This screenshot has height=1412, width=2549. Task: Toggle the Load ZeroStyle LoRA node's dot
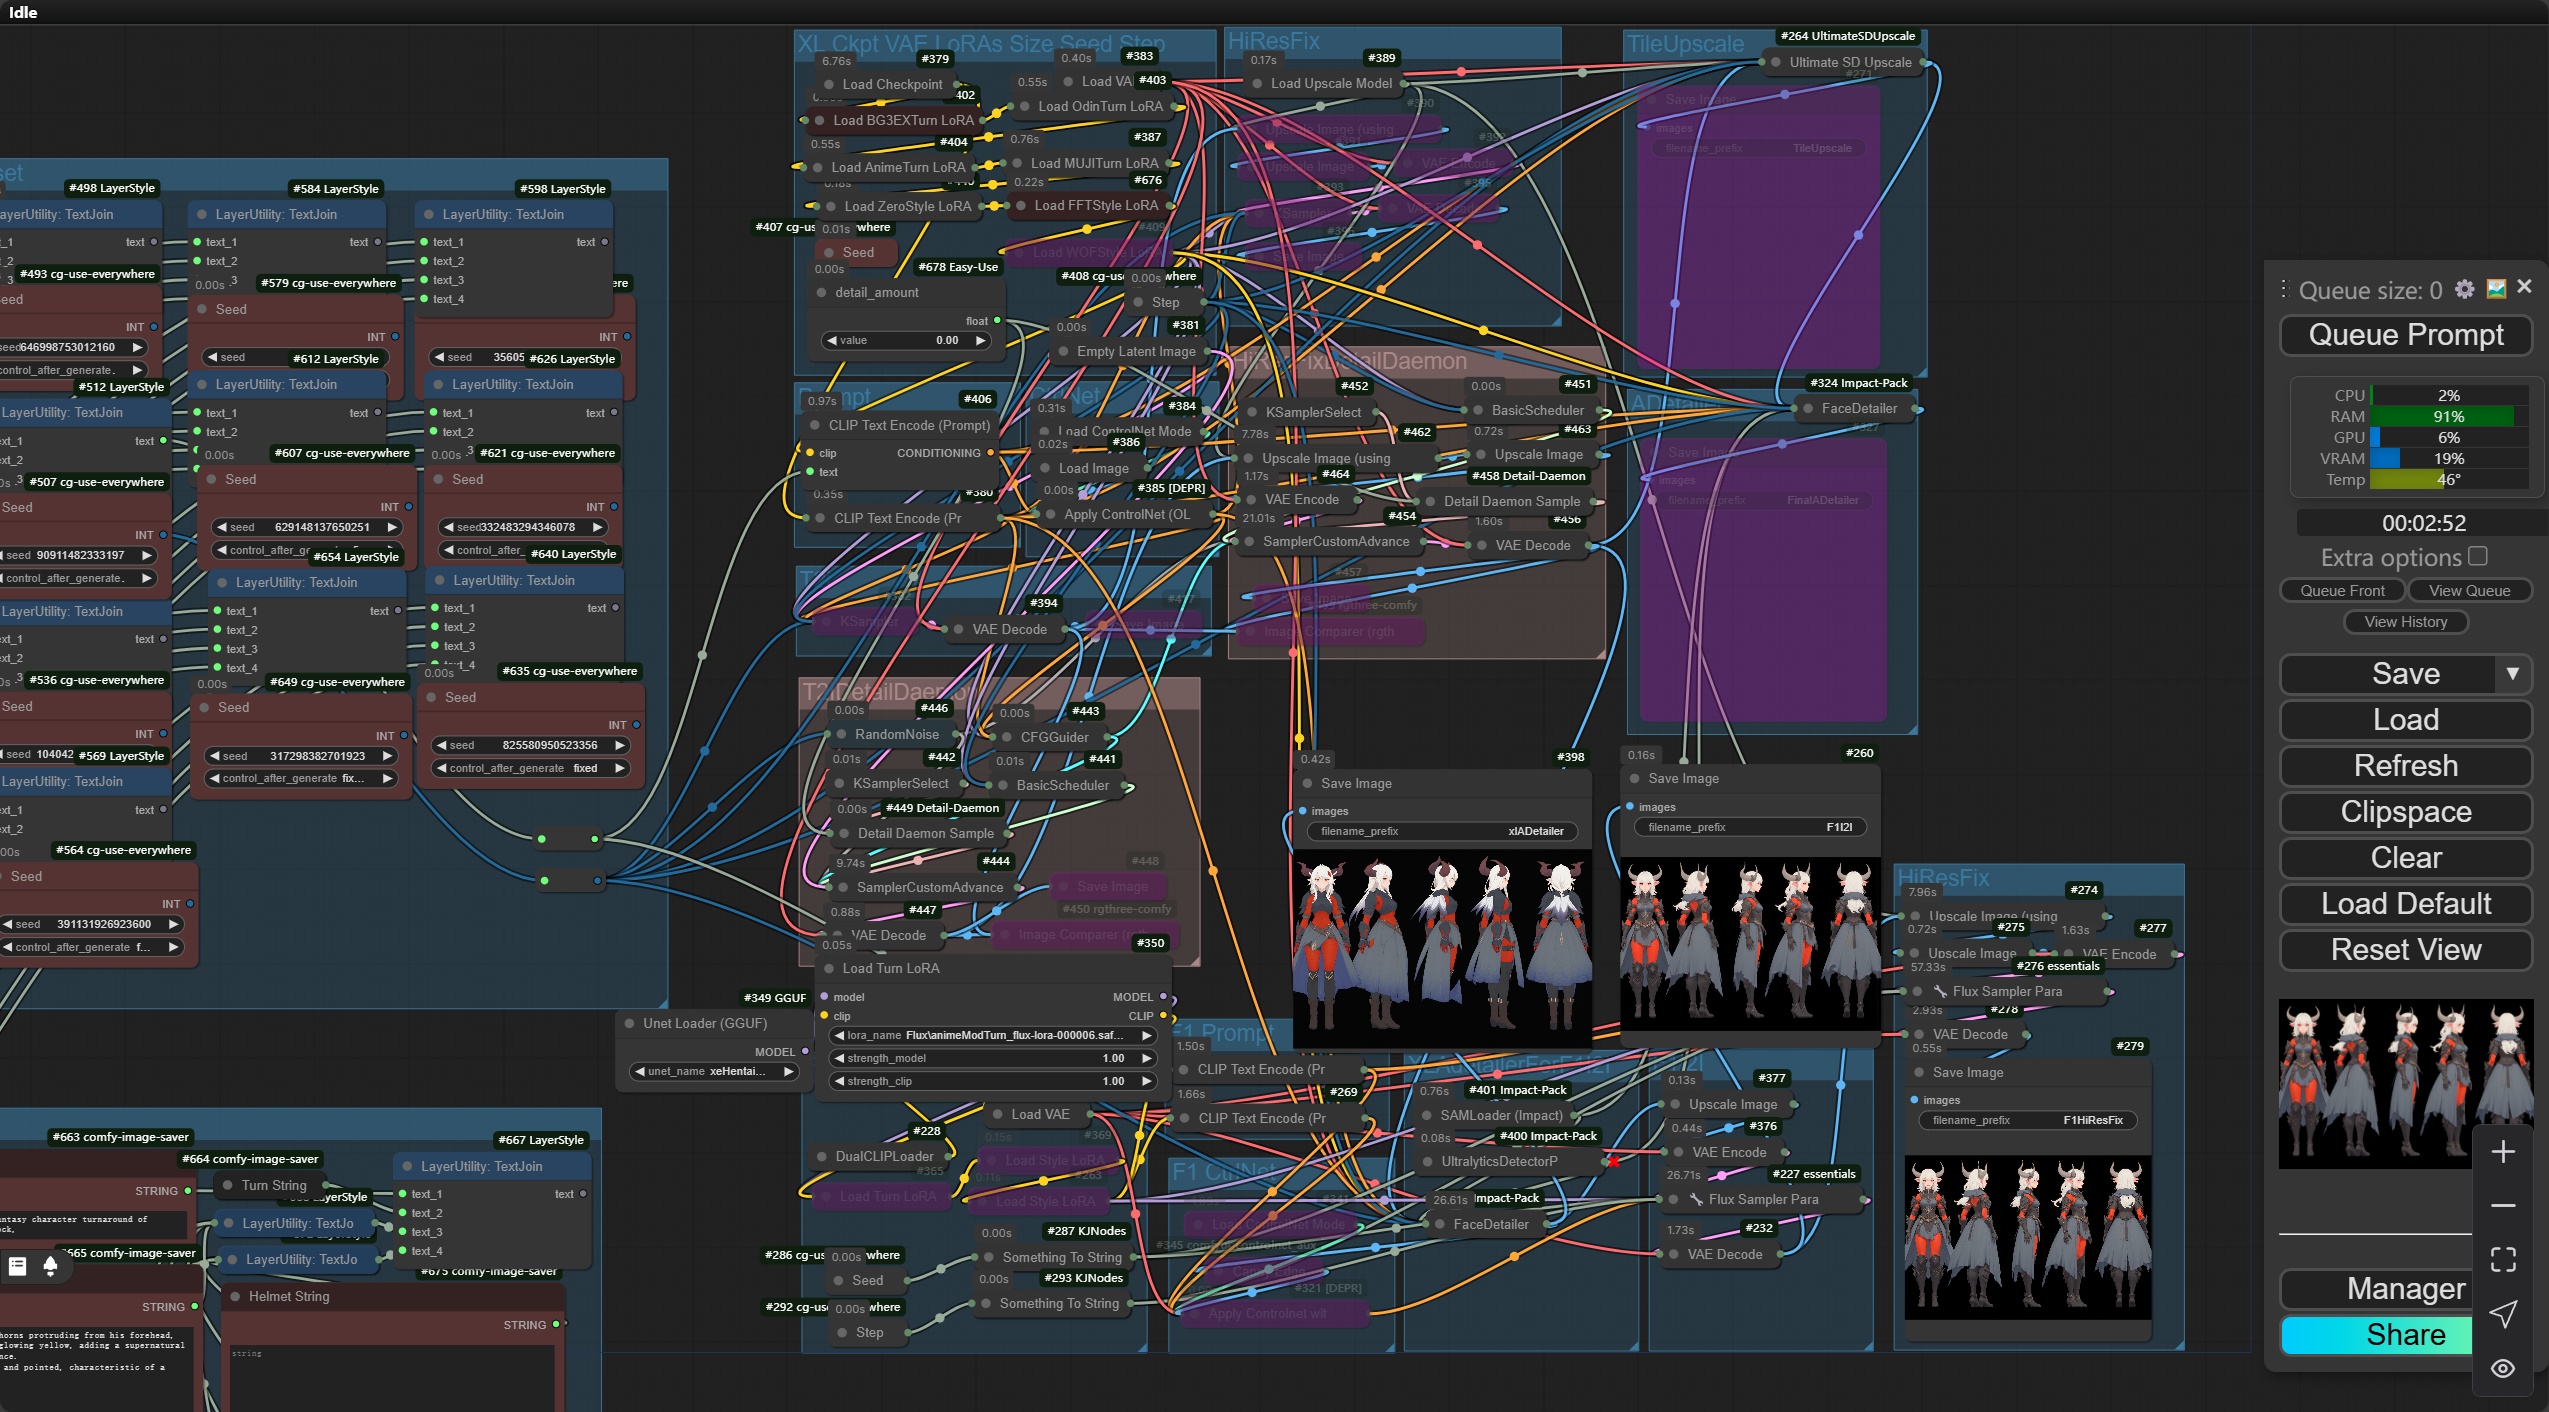click(x=830, y=207)
